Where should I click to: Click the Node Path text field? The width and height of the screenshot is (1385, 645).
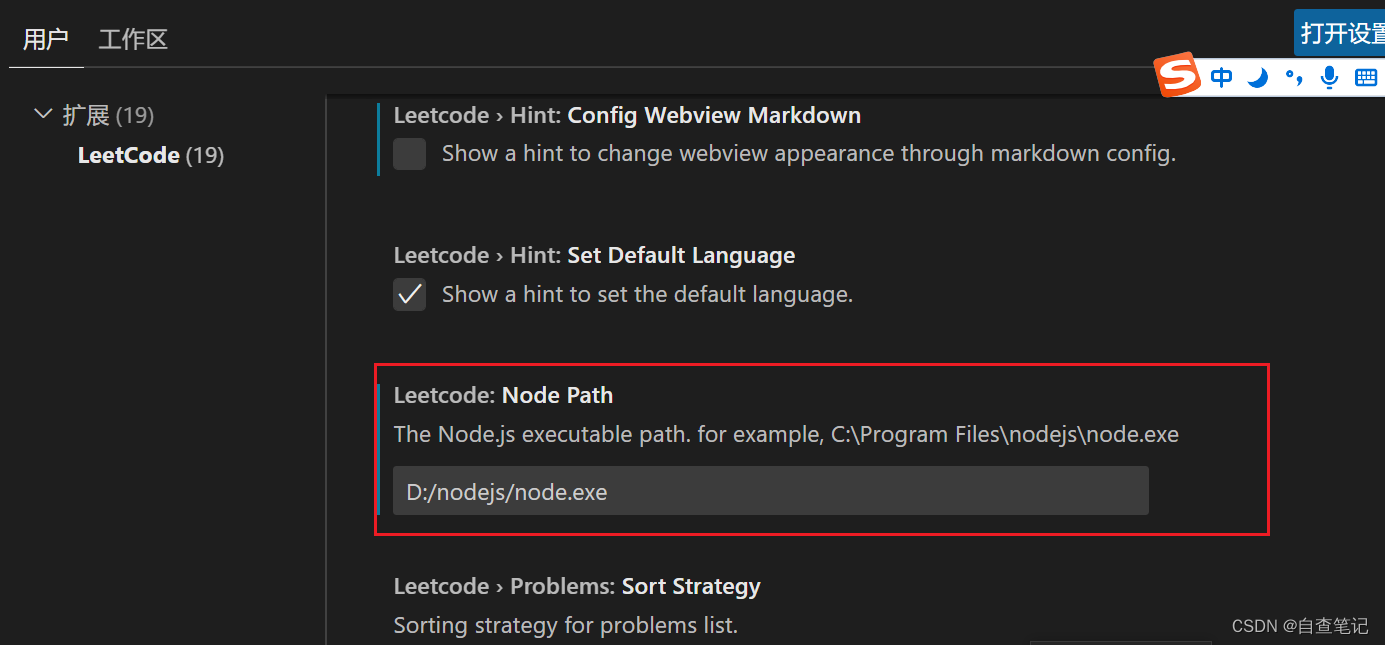point(770,491)
